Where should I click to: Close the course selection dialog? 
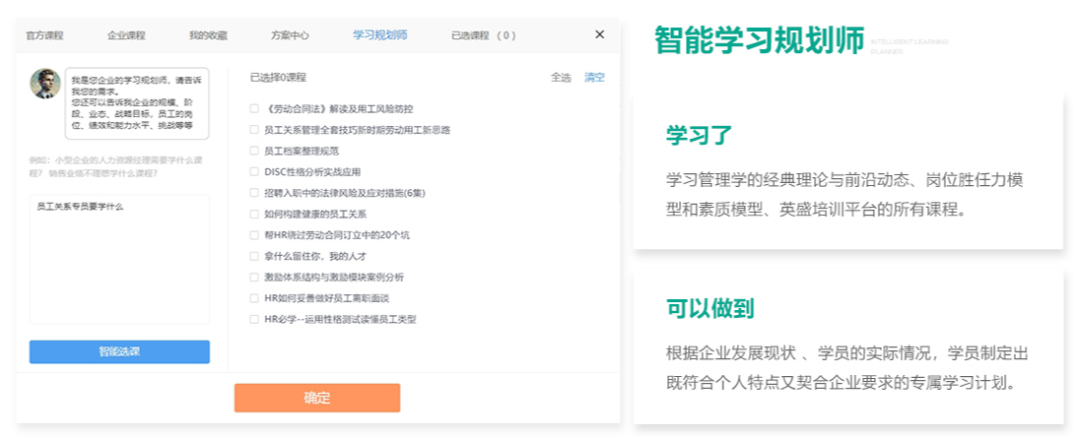(600, 34)
